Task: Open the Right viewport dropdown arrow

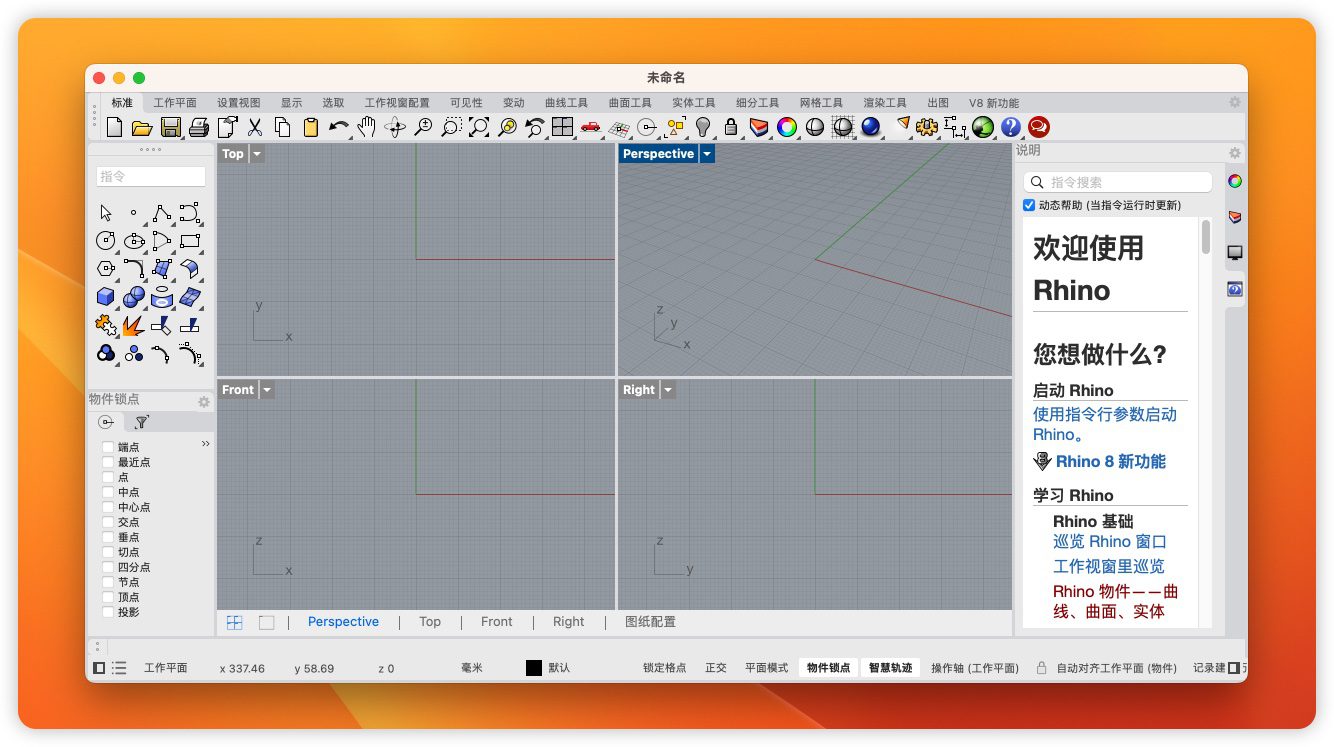Action: click(668, 390)
